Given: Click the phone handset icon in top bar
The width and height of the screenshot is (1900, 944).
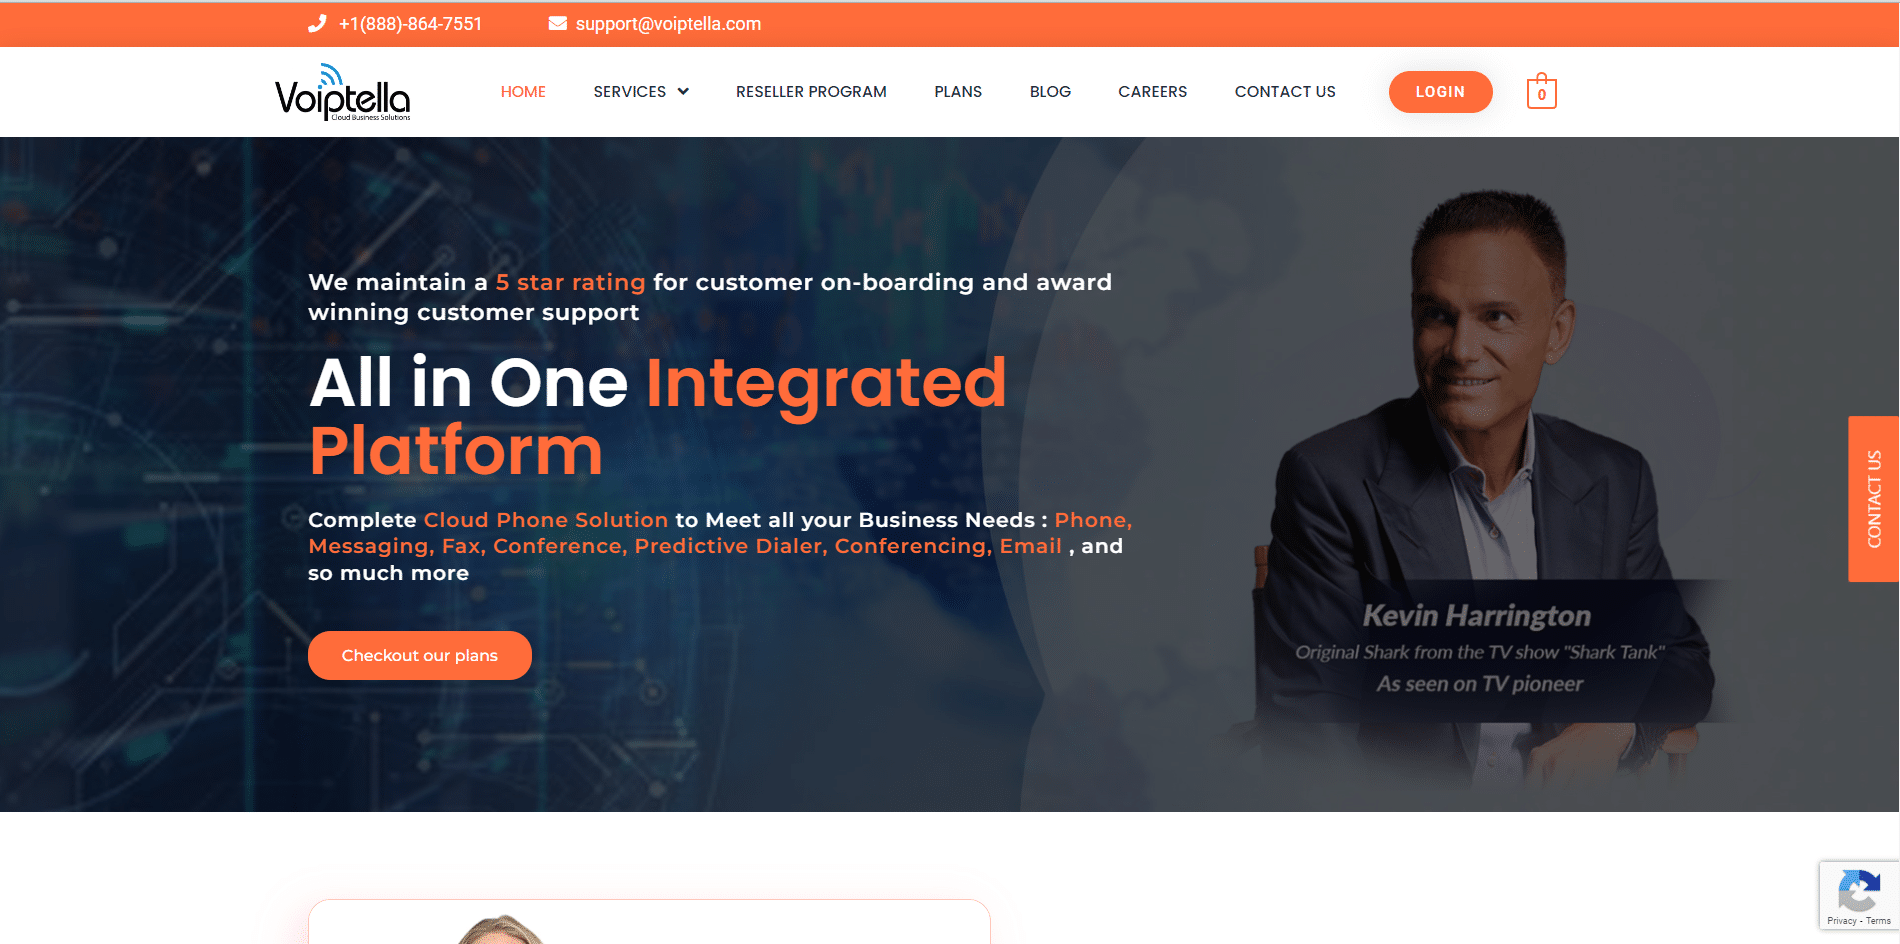Looking at the screenshot, I should point(317,24).
